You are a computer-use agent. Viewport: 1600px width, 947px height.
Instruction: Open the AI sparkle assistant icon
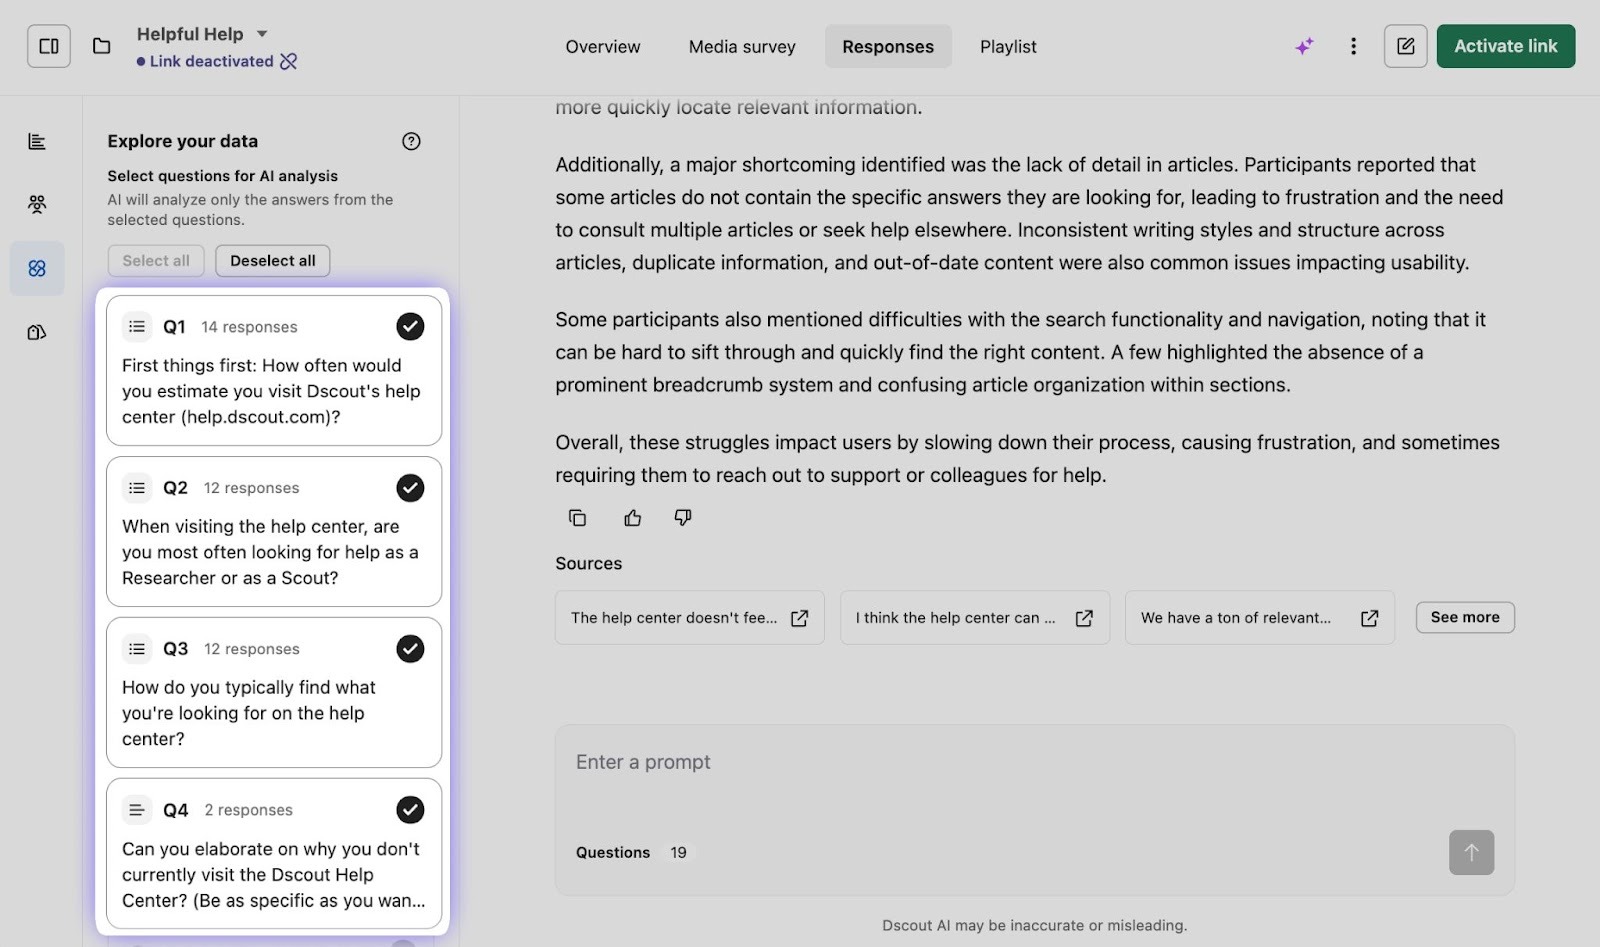(x=1304, y=46)
